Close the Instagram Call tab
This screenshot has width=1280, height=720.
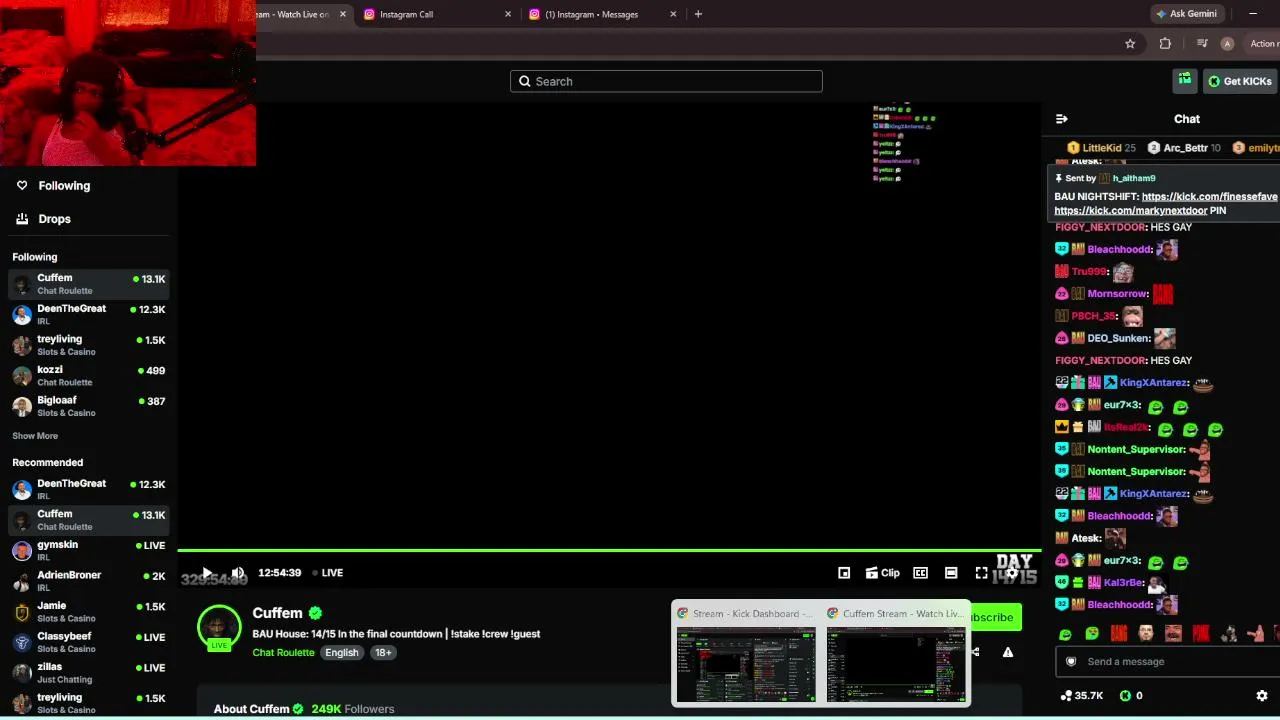click(508, 14)
